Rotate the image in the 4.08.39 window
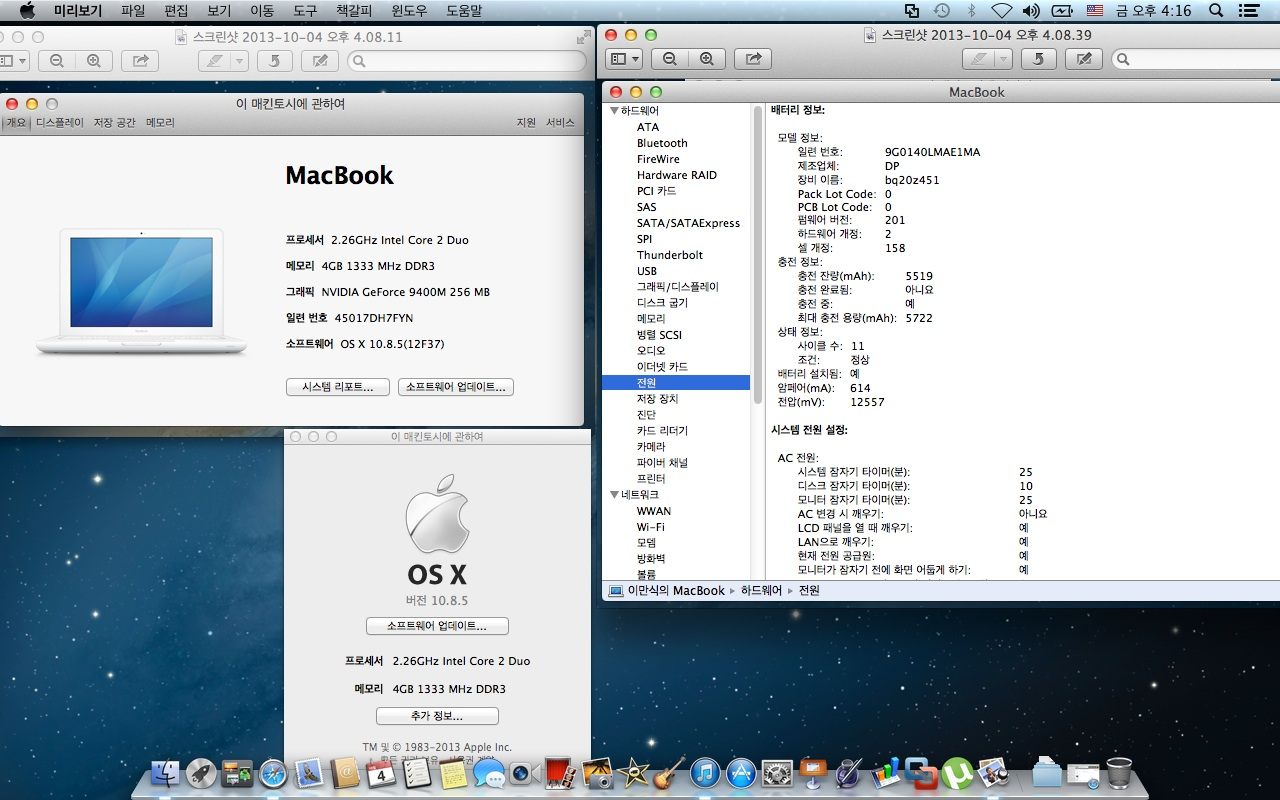 (x=1038, y=59)
